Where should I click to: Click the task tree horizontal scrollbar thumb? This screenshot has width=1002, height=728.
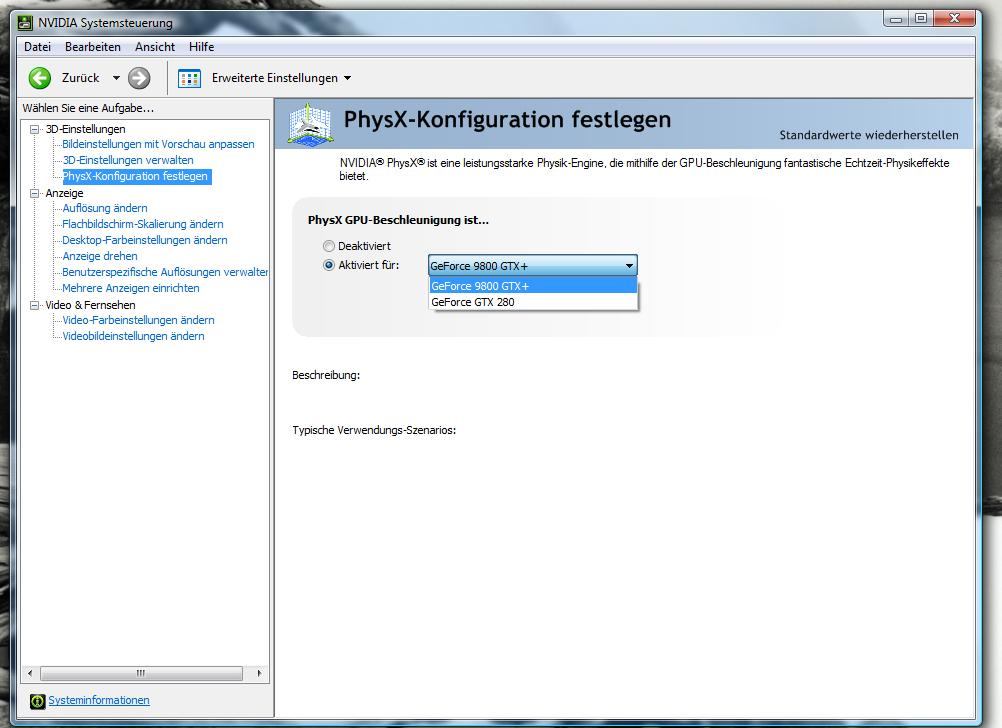tap(141, 673)
